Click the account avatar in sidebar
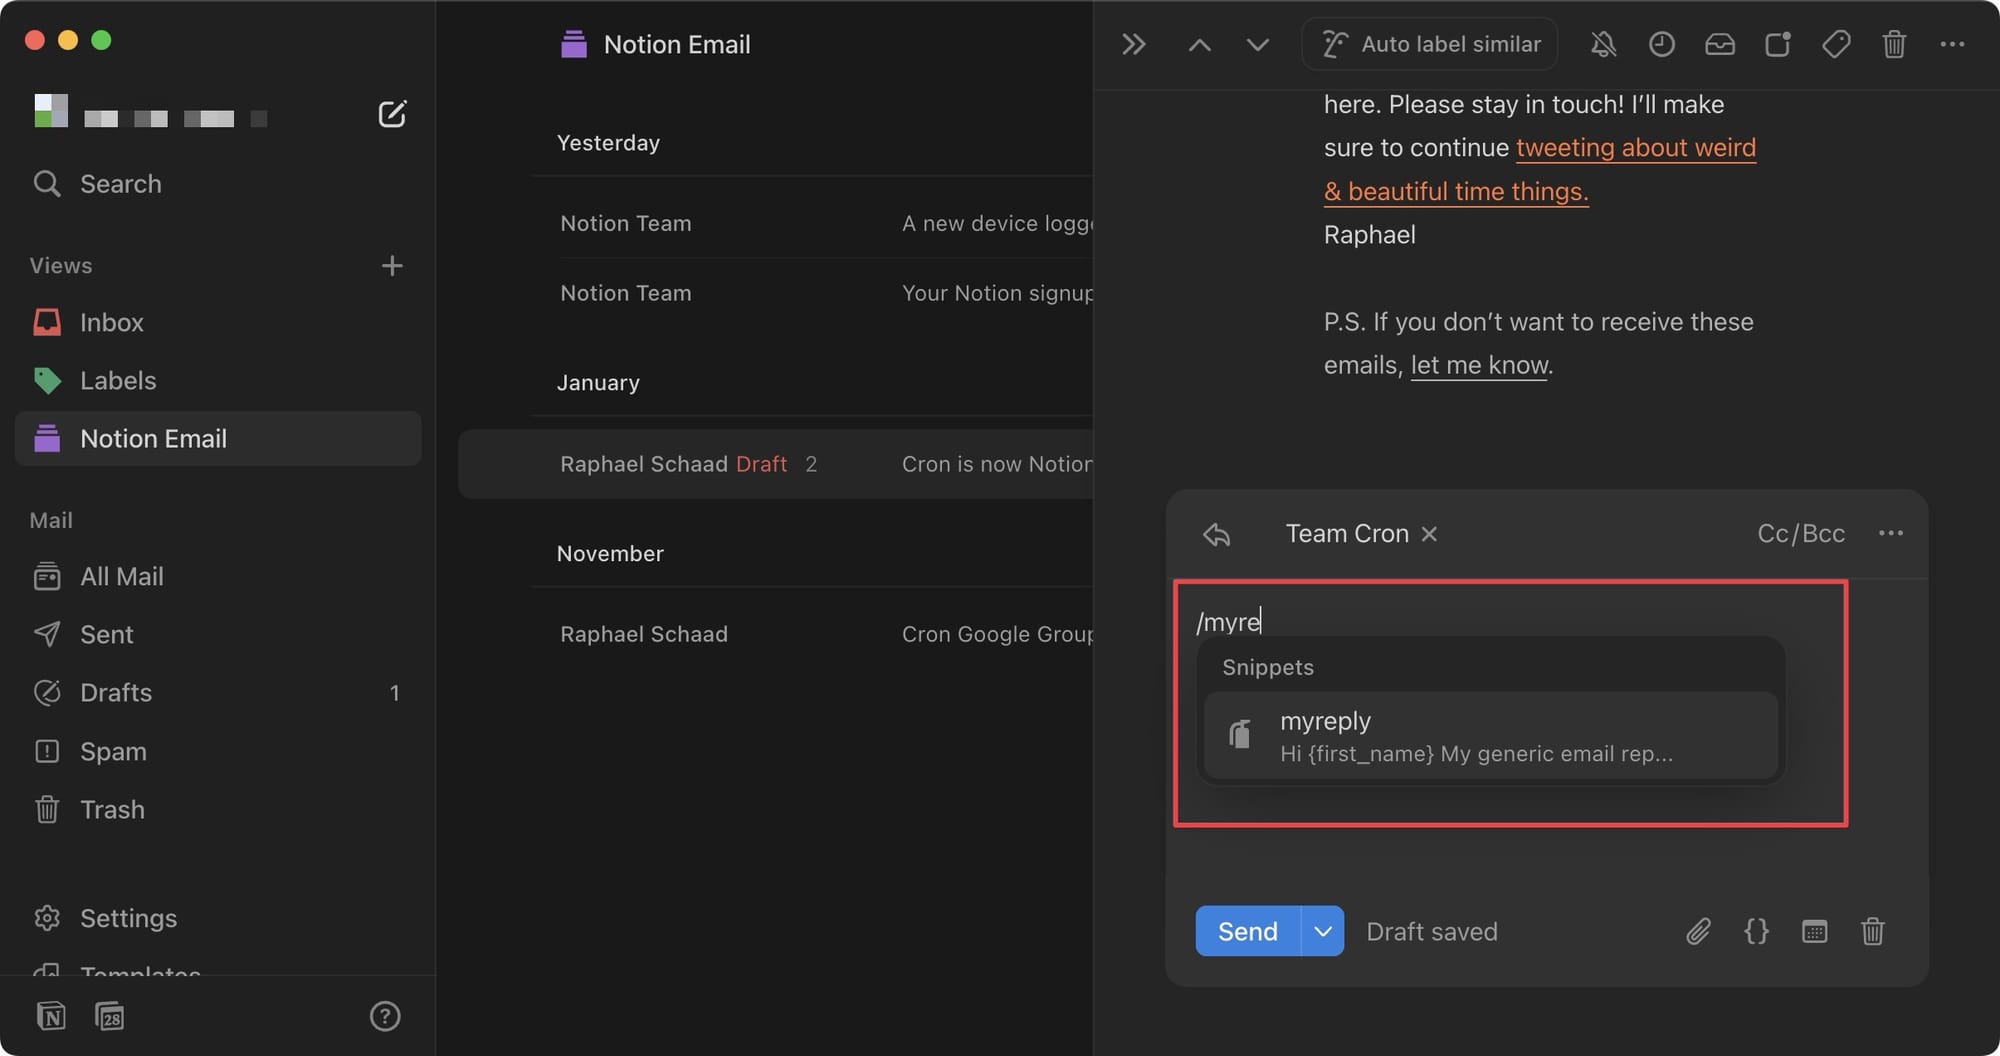Viewport: 2000px width, 1056px height. pyautogui.click(x=51, y=111)
